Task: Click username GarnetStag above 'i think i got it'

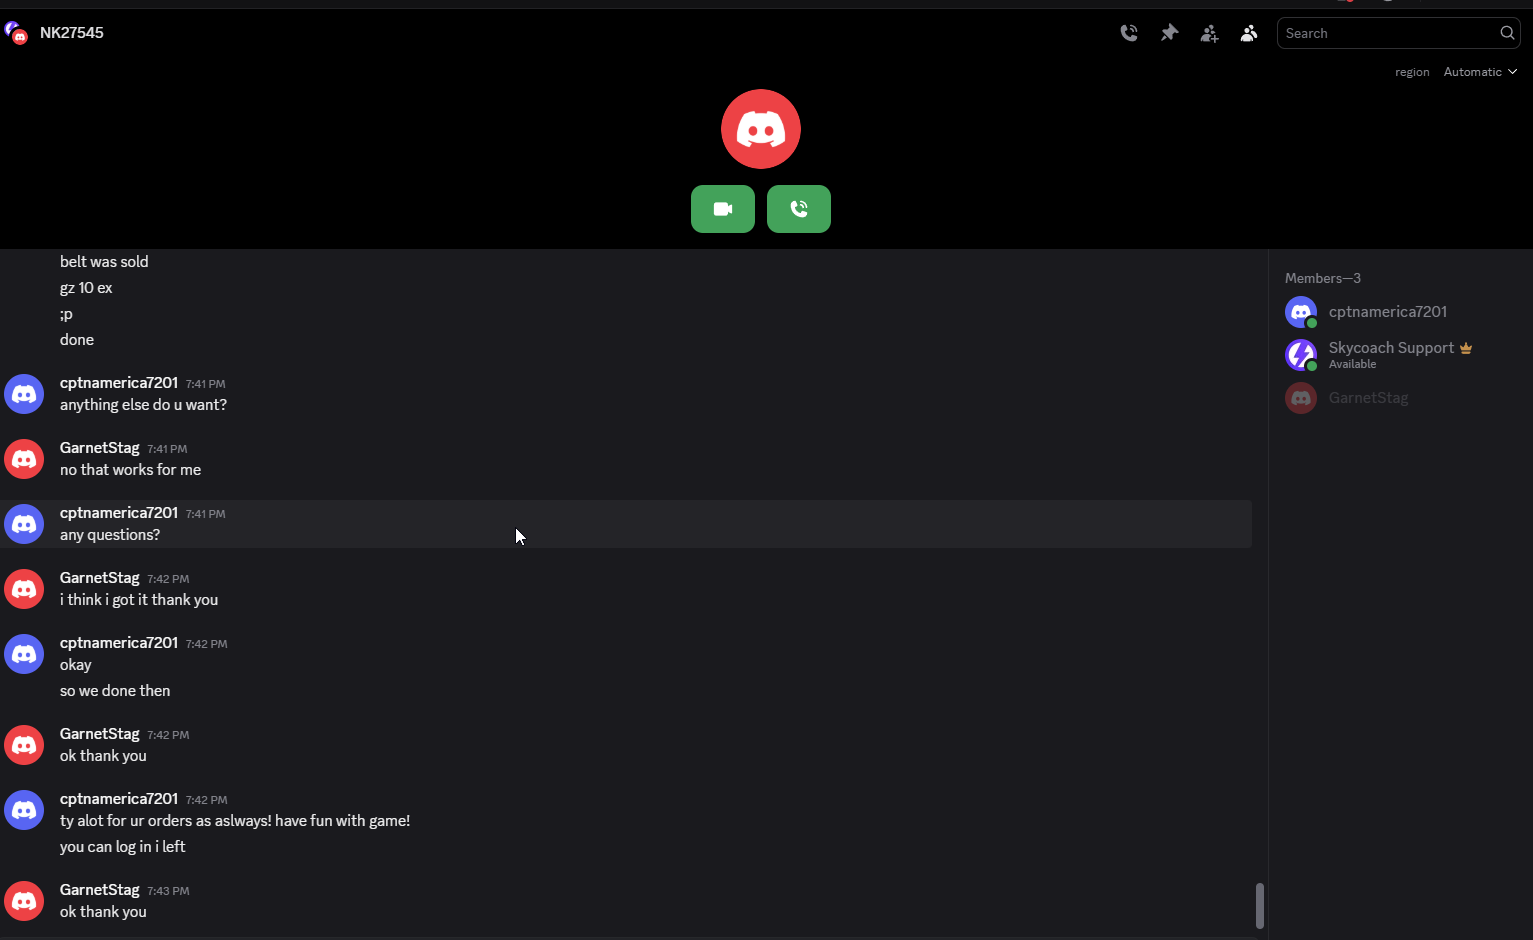Action: pyautogui.click(x=100, y=578)
